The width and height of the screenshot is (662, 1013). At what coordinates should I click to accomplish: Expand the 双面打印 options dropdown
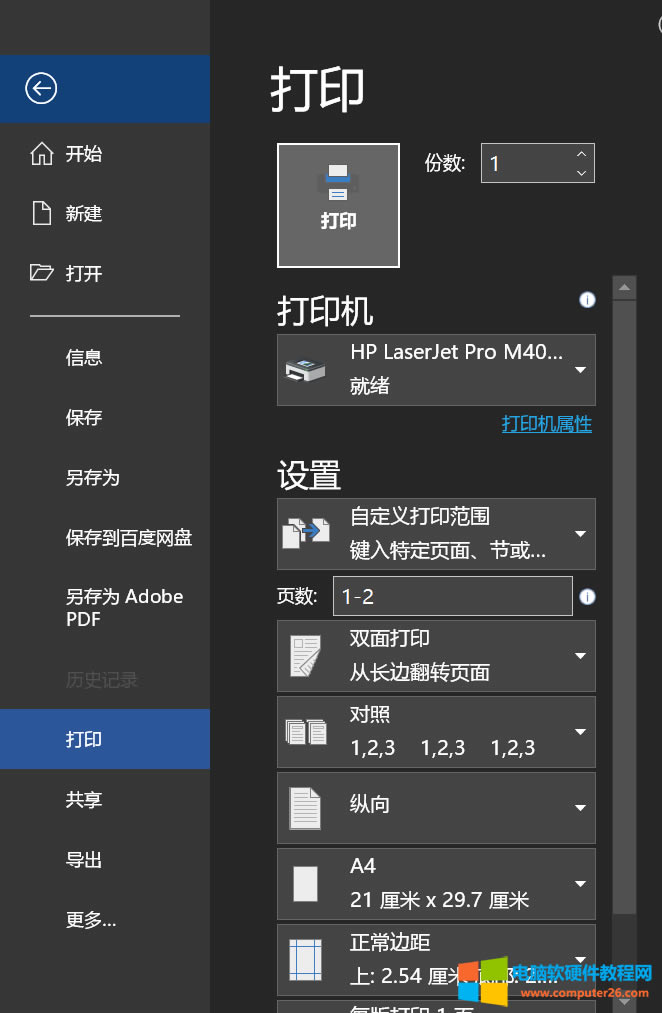pyautogui.click(x=580, y=655)
